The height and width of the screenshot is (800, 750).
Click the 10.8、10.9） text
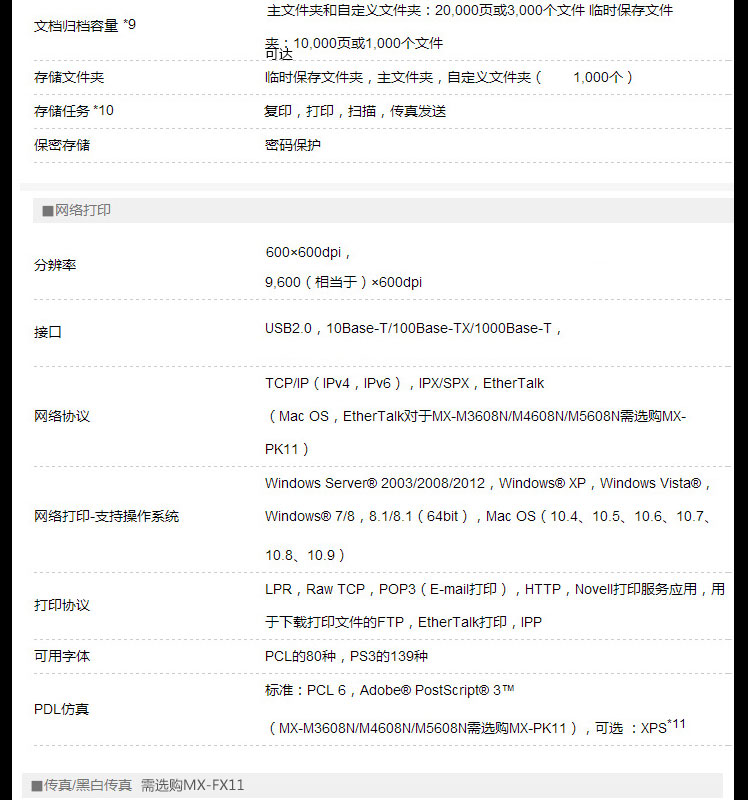coord(305,555)
